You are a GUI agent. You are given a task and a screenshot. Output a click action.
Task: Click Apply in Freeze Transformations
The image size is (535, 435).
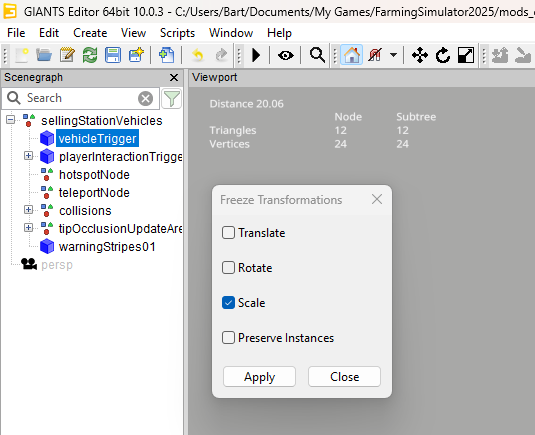pyautogui.click(x=259, y=377)
